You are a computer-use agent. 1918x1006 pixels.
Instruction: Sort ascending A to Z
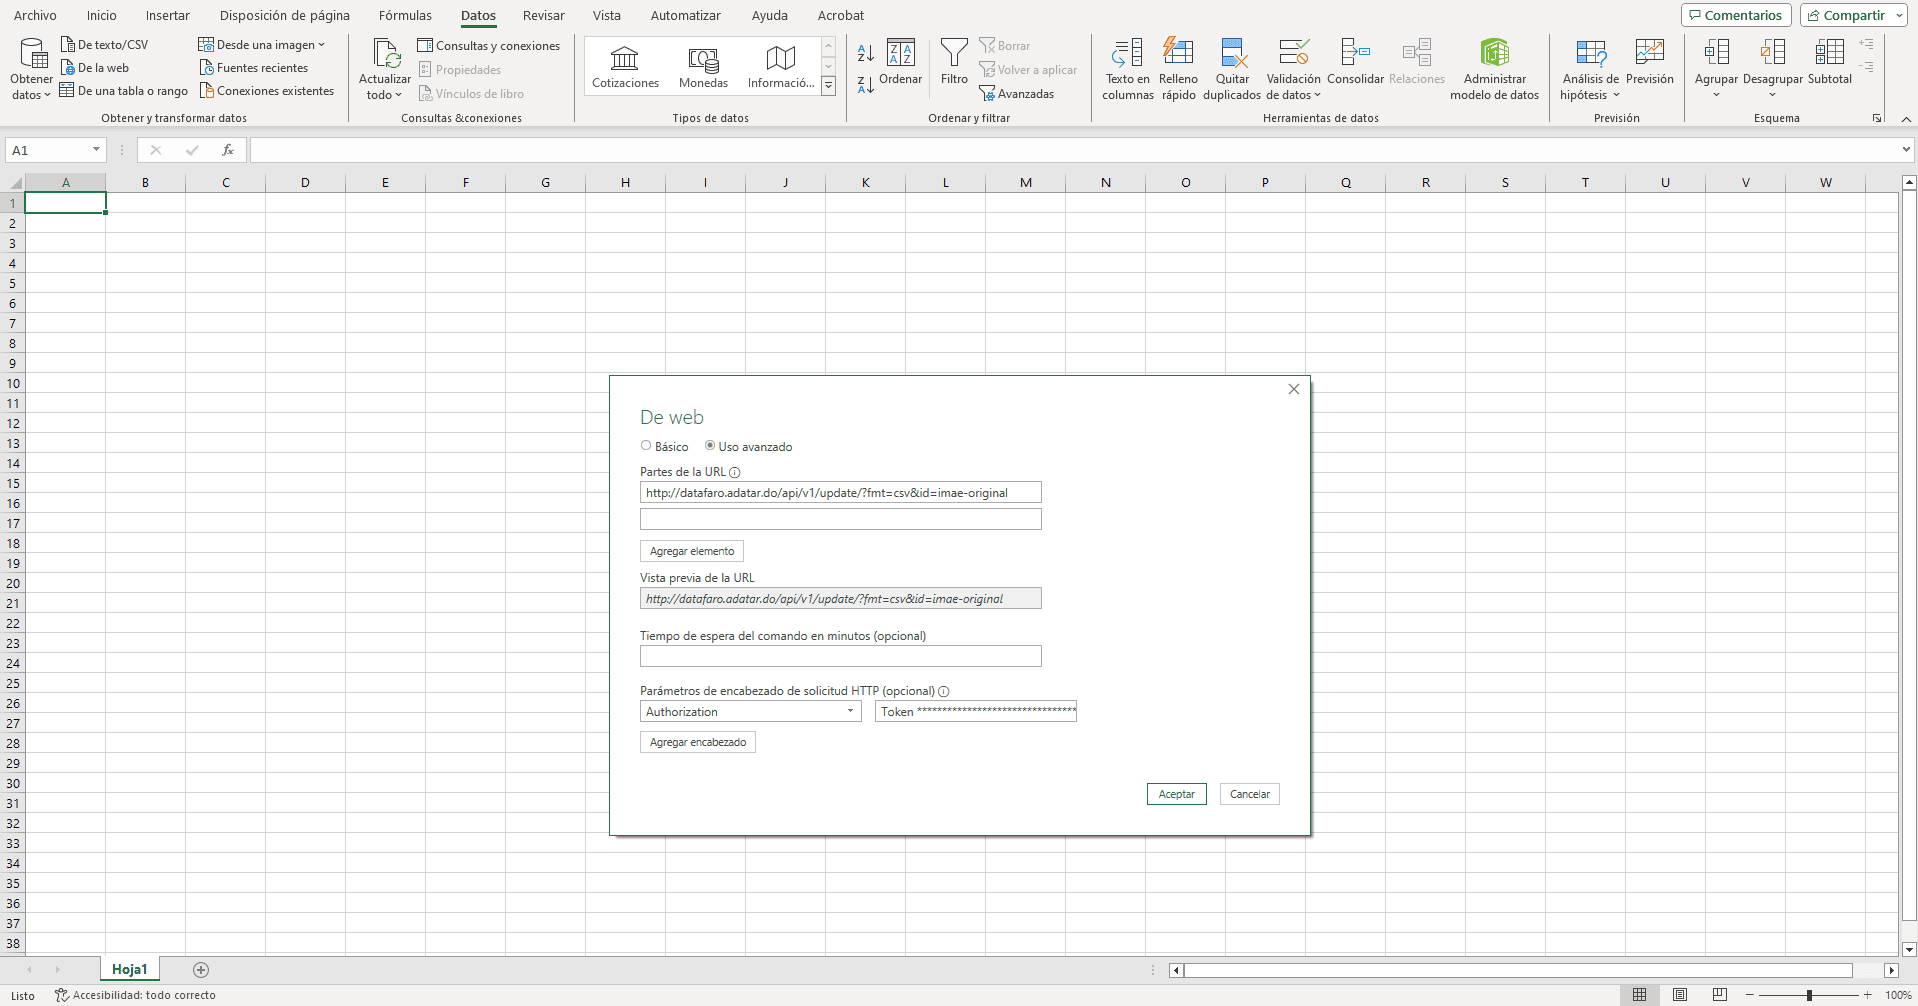click(866, 52)
